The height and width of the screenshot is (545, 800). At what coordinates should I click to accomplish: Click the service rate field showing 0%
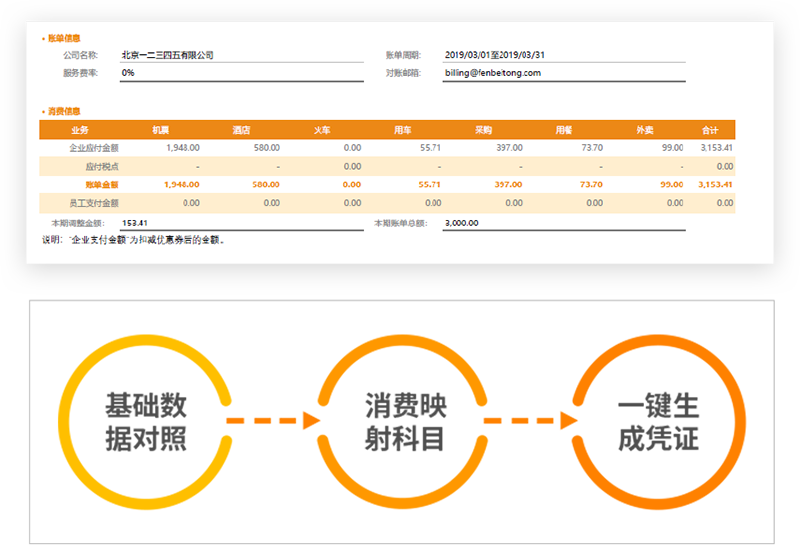pyautogui.click(x=128, y=73)
